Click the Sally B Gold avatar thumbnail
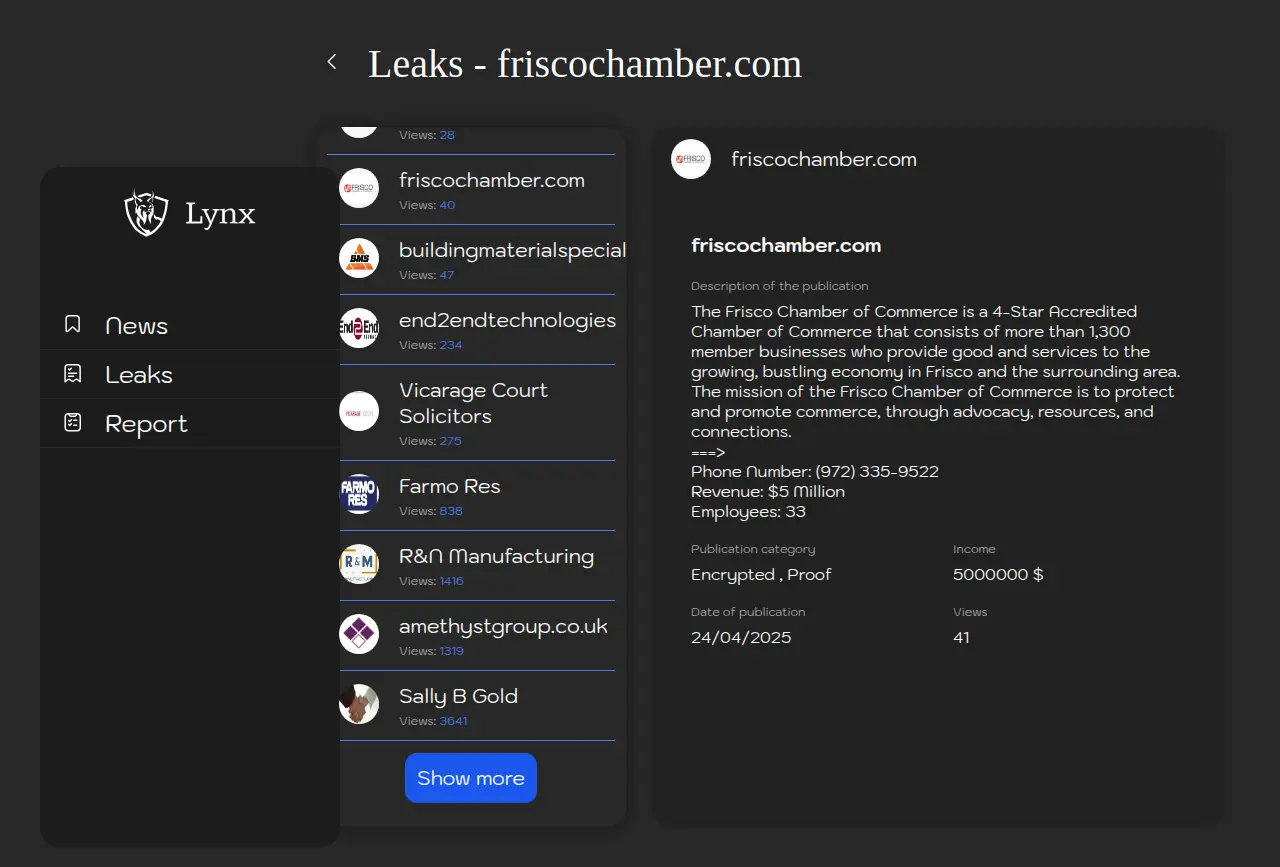Image resolution: width=1280 pixels, height=867 pixels. pyautogui.click(x=359, y=704)
